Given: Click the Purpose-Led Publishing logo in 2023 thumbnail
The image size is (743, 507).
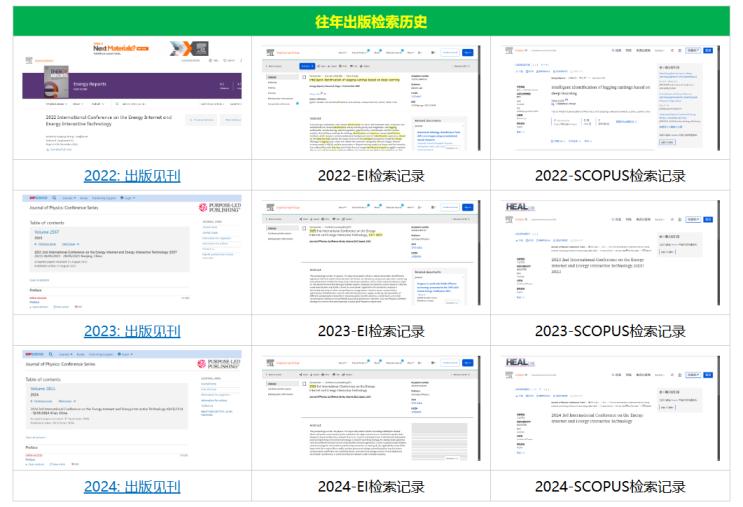Looking at the screenshot, I should 219,208.
